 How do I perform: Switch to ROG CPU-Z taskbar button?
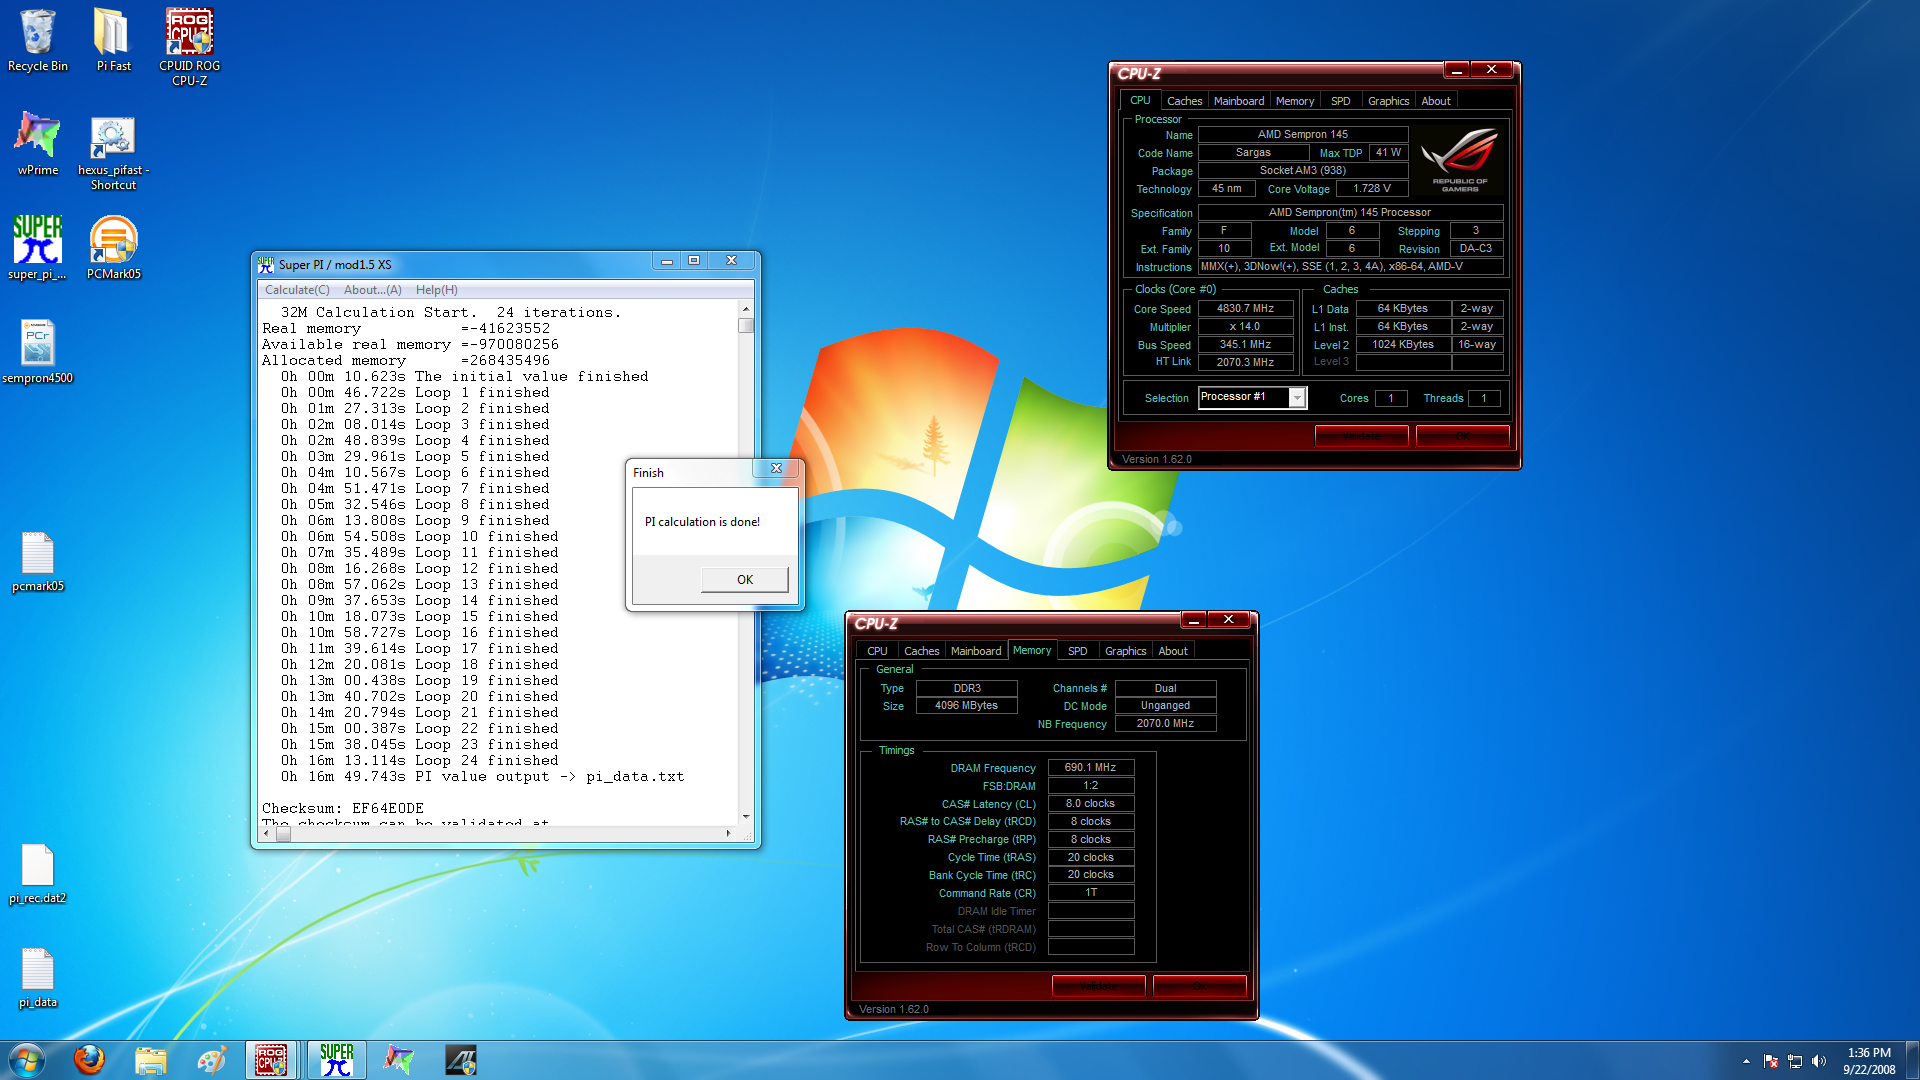pyautogui.click(x=272, y=1060)
